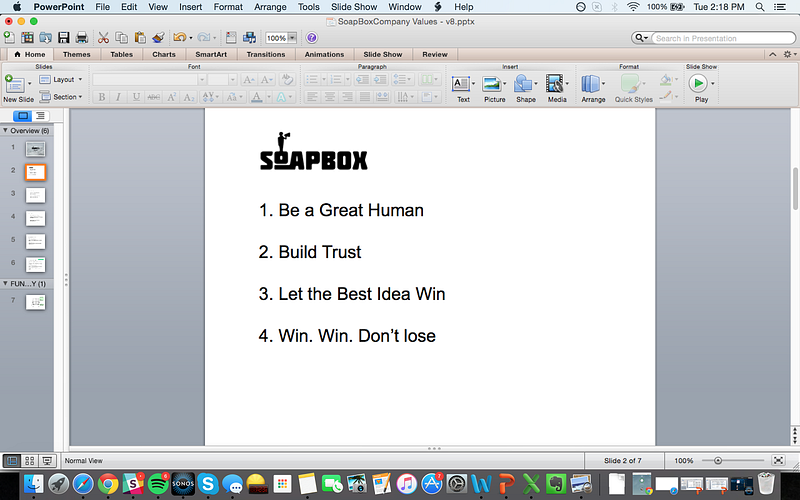Play the slide show from ribbon

(701, 88)
